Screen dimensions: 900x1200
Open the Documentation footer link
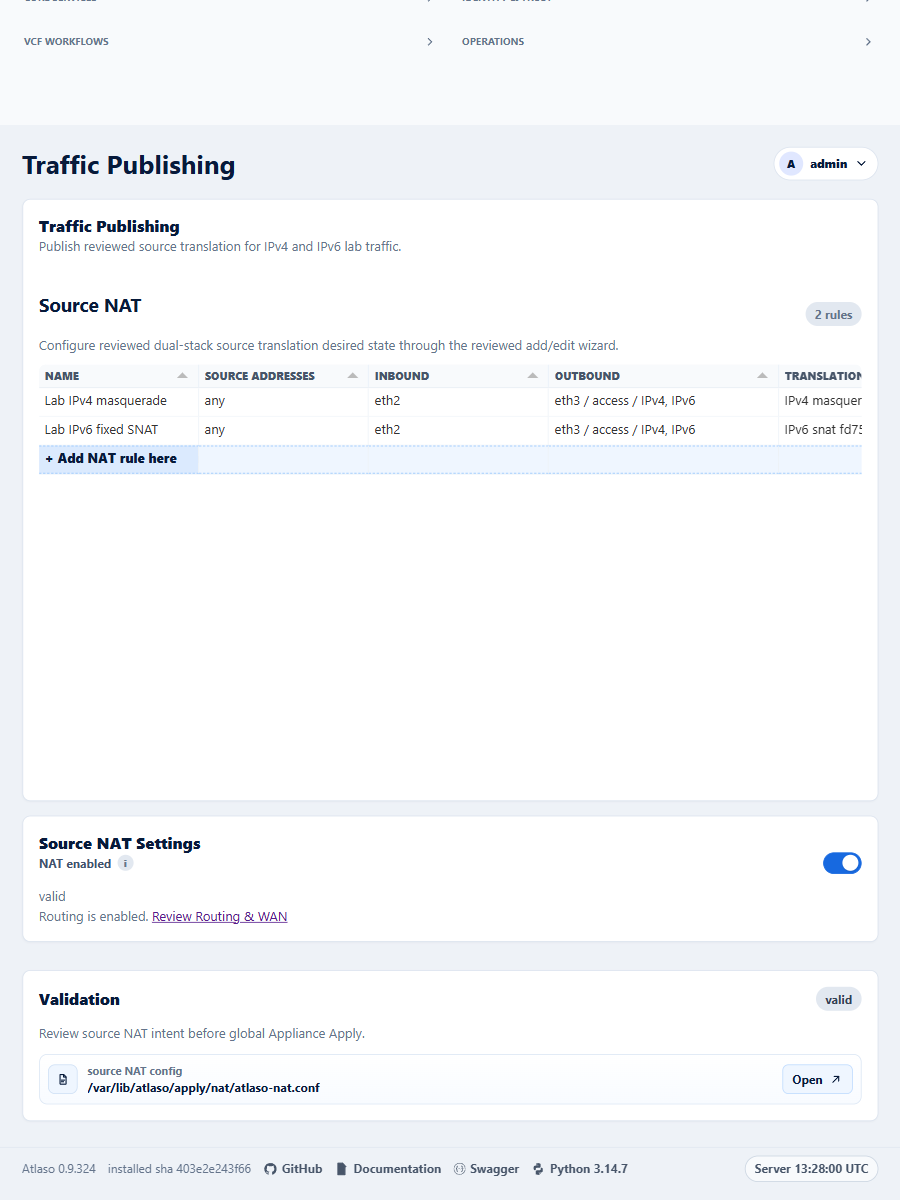click(389, 1169)
